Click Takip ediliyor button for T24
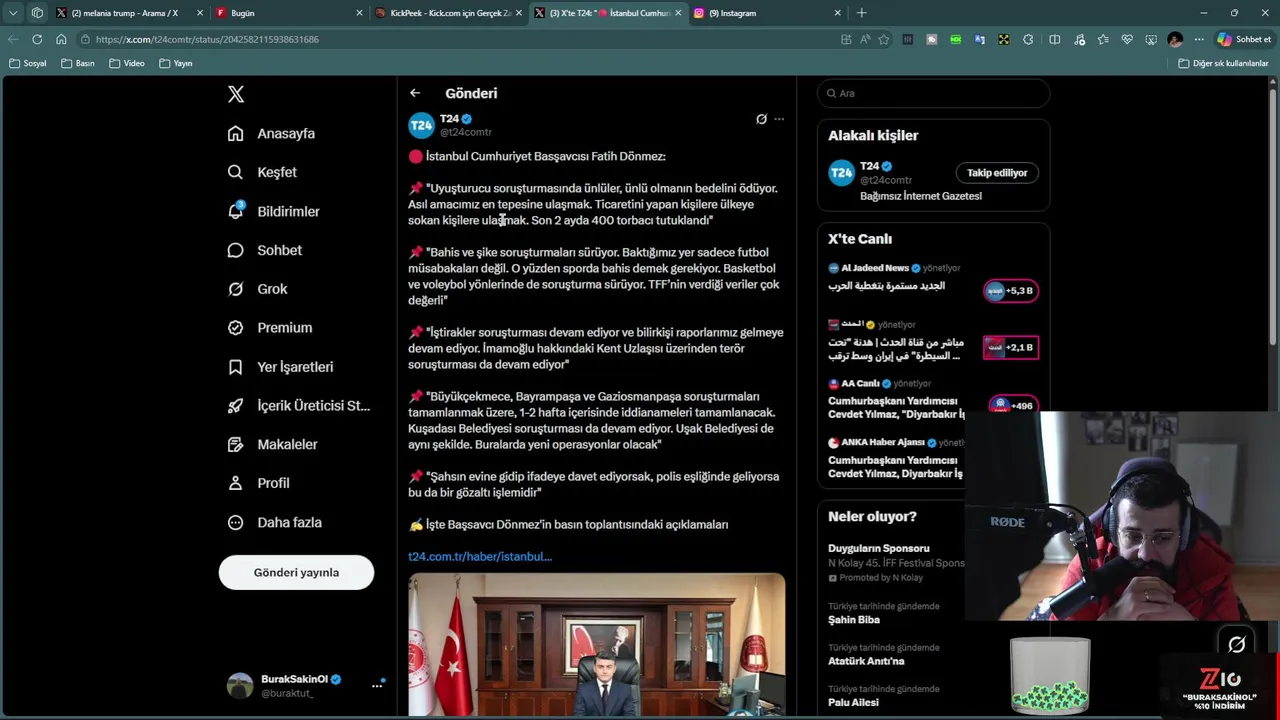 click(x=996, y=173)
